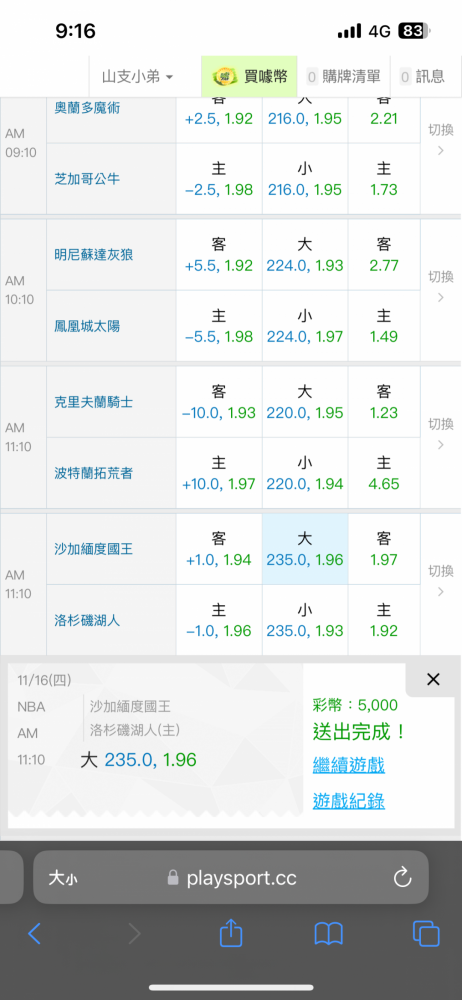The height and width of the screenshot is (1000, 462).
Task: Switch view for Timberwolves vs Suns game
Action: point(440,286)
